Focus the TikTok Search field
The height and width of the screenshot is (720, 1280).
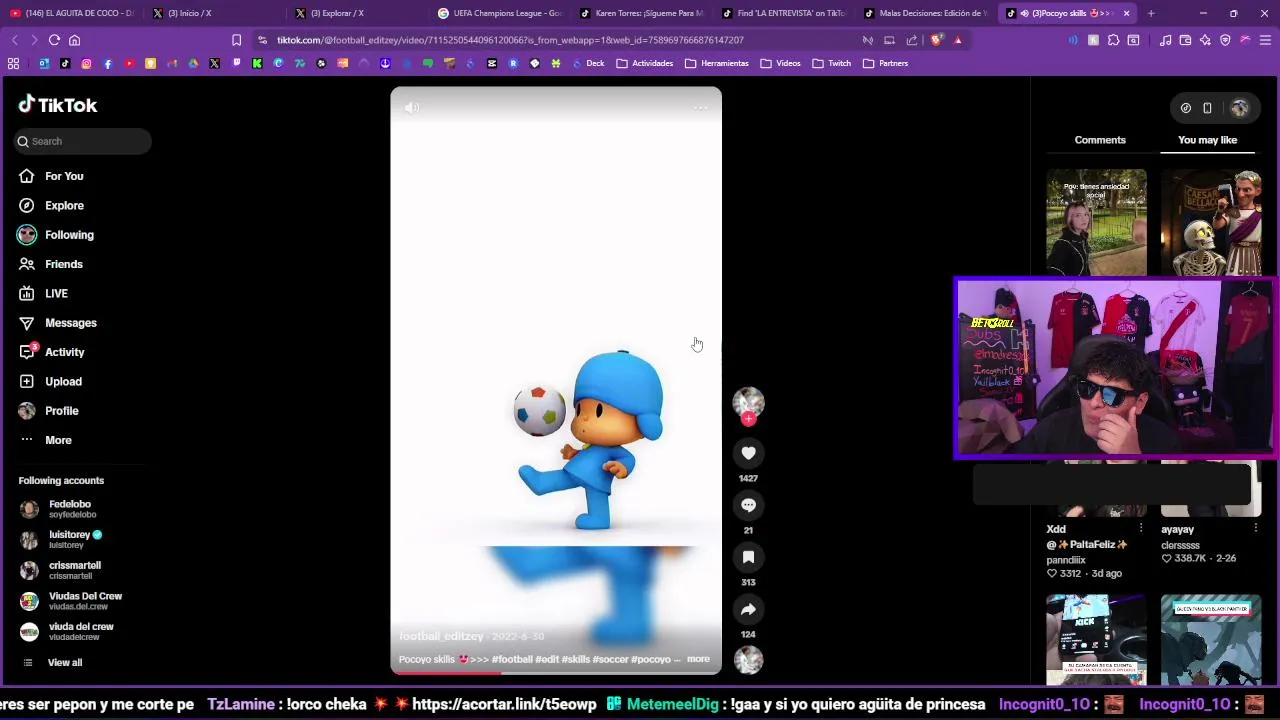coord(83,141)
